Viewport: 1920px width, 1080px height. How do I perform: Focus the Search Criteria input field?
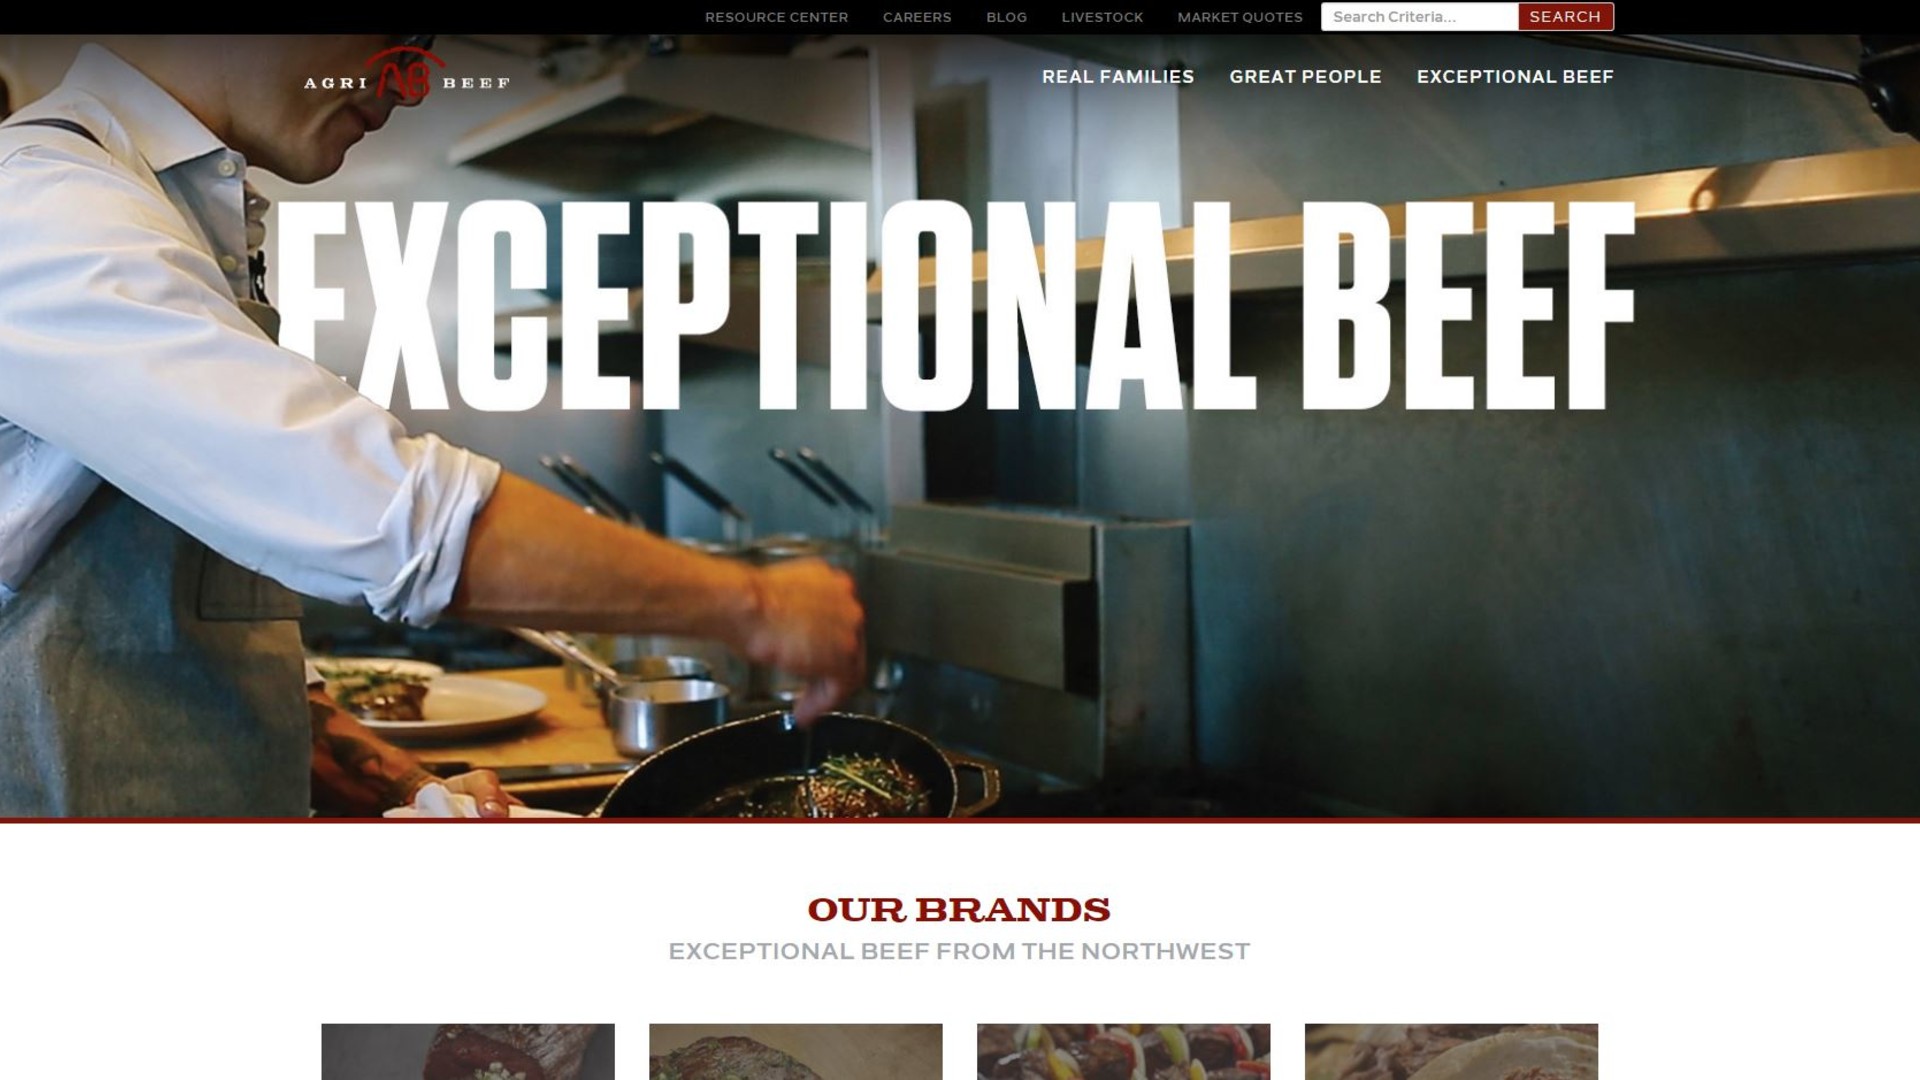click(1420, 17)
